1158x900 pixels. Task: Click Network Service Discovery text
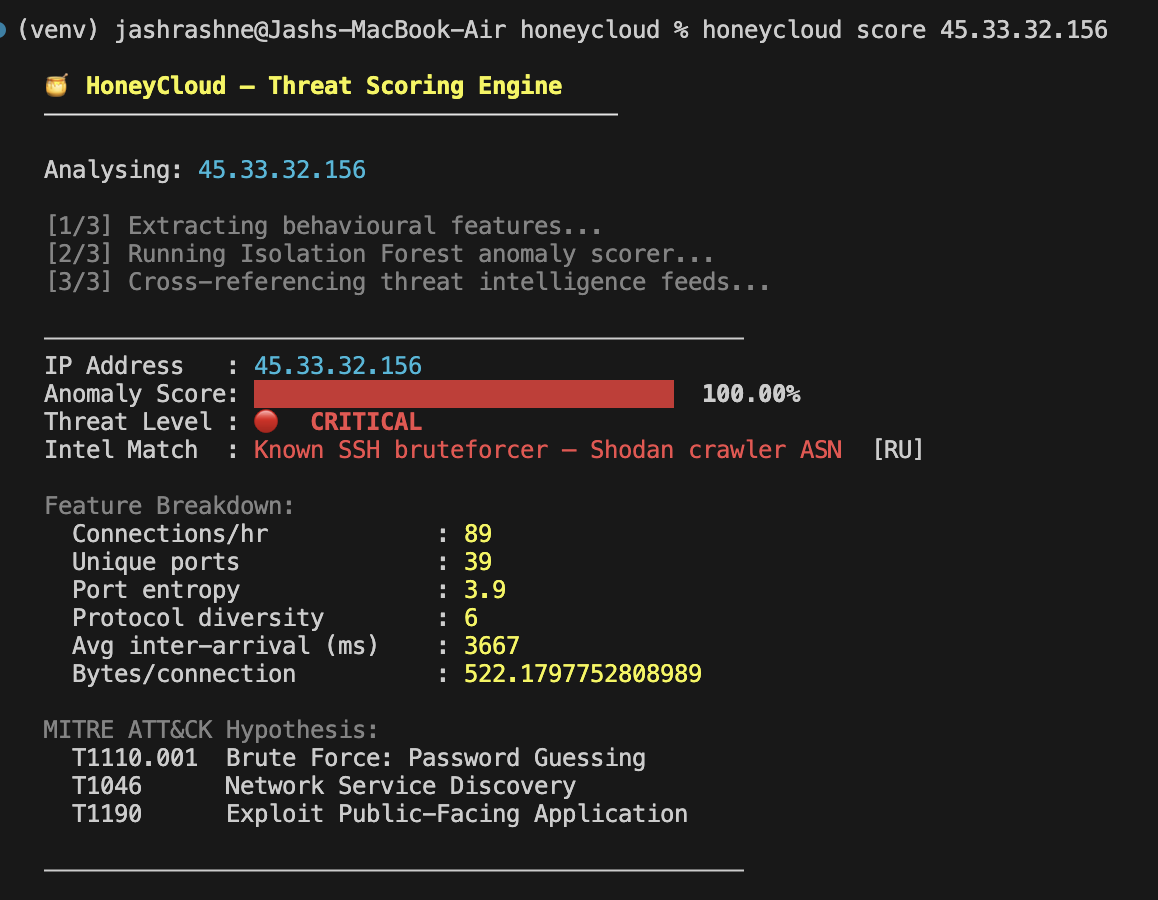[x=400, y=786]
